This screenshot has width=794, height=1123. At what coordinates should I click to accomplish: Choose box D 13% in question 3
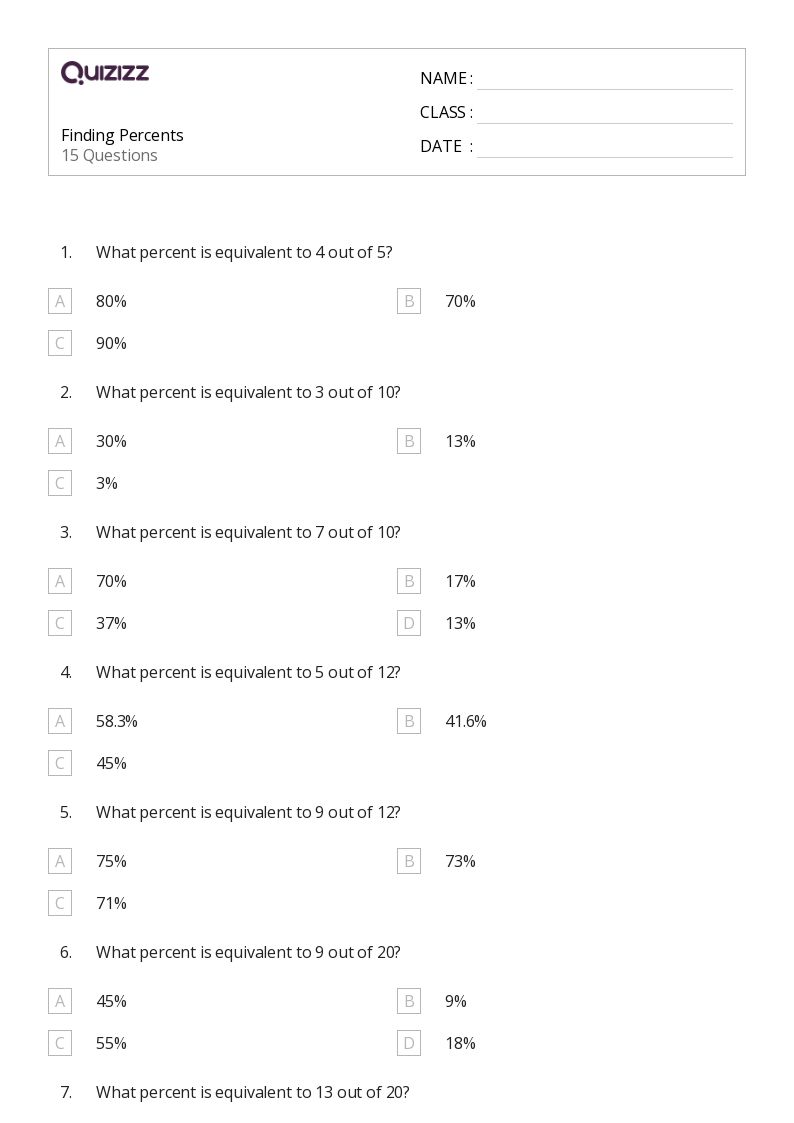tap(409, 623)
